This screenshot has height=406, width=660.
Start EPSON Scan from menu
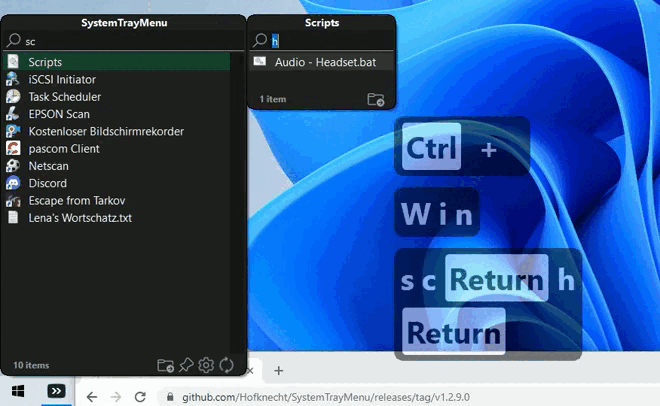click(x=59, y=114)
